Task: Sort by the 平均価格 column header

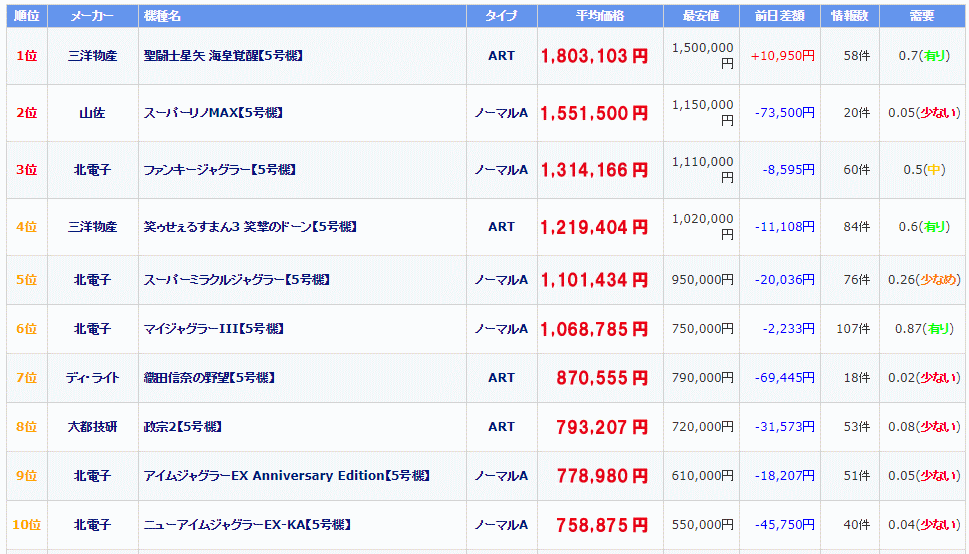Action: coord(600,16)
